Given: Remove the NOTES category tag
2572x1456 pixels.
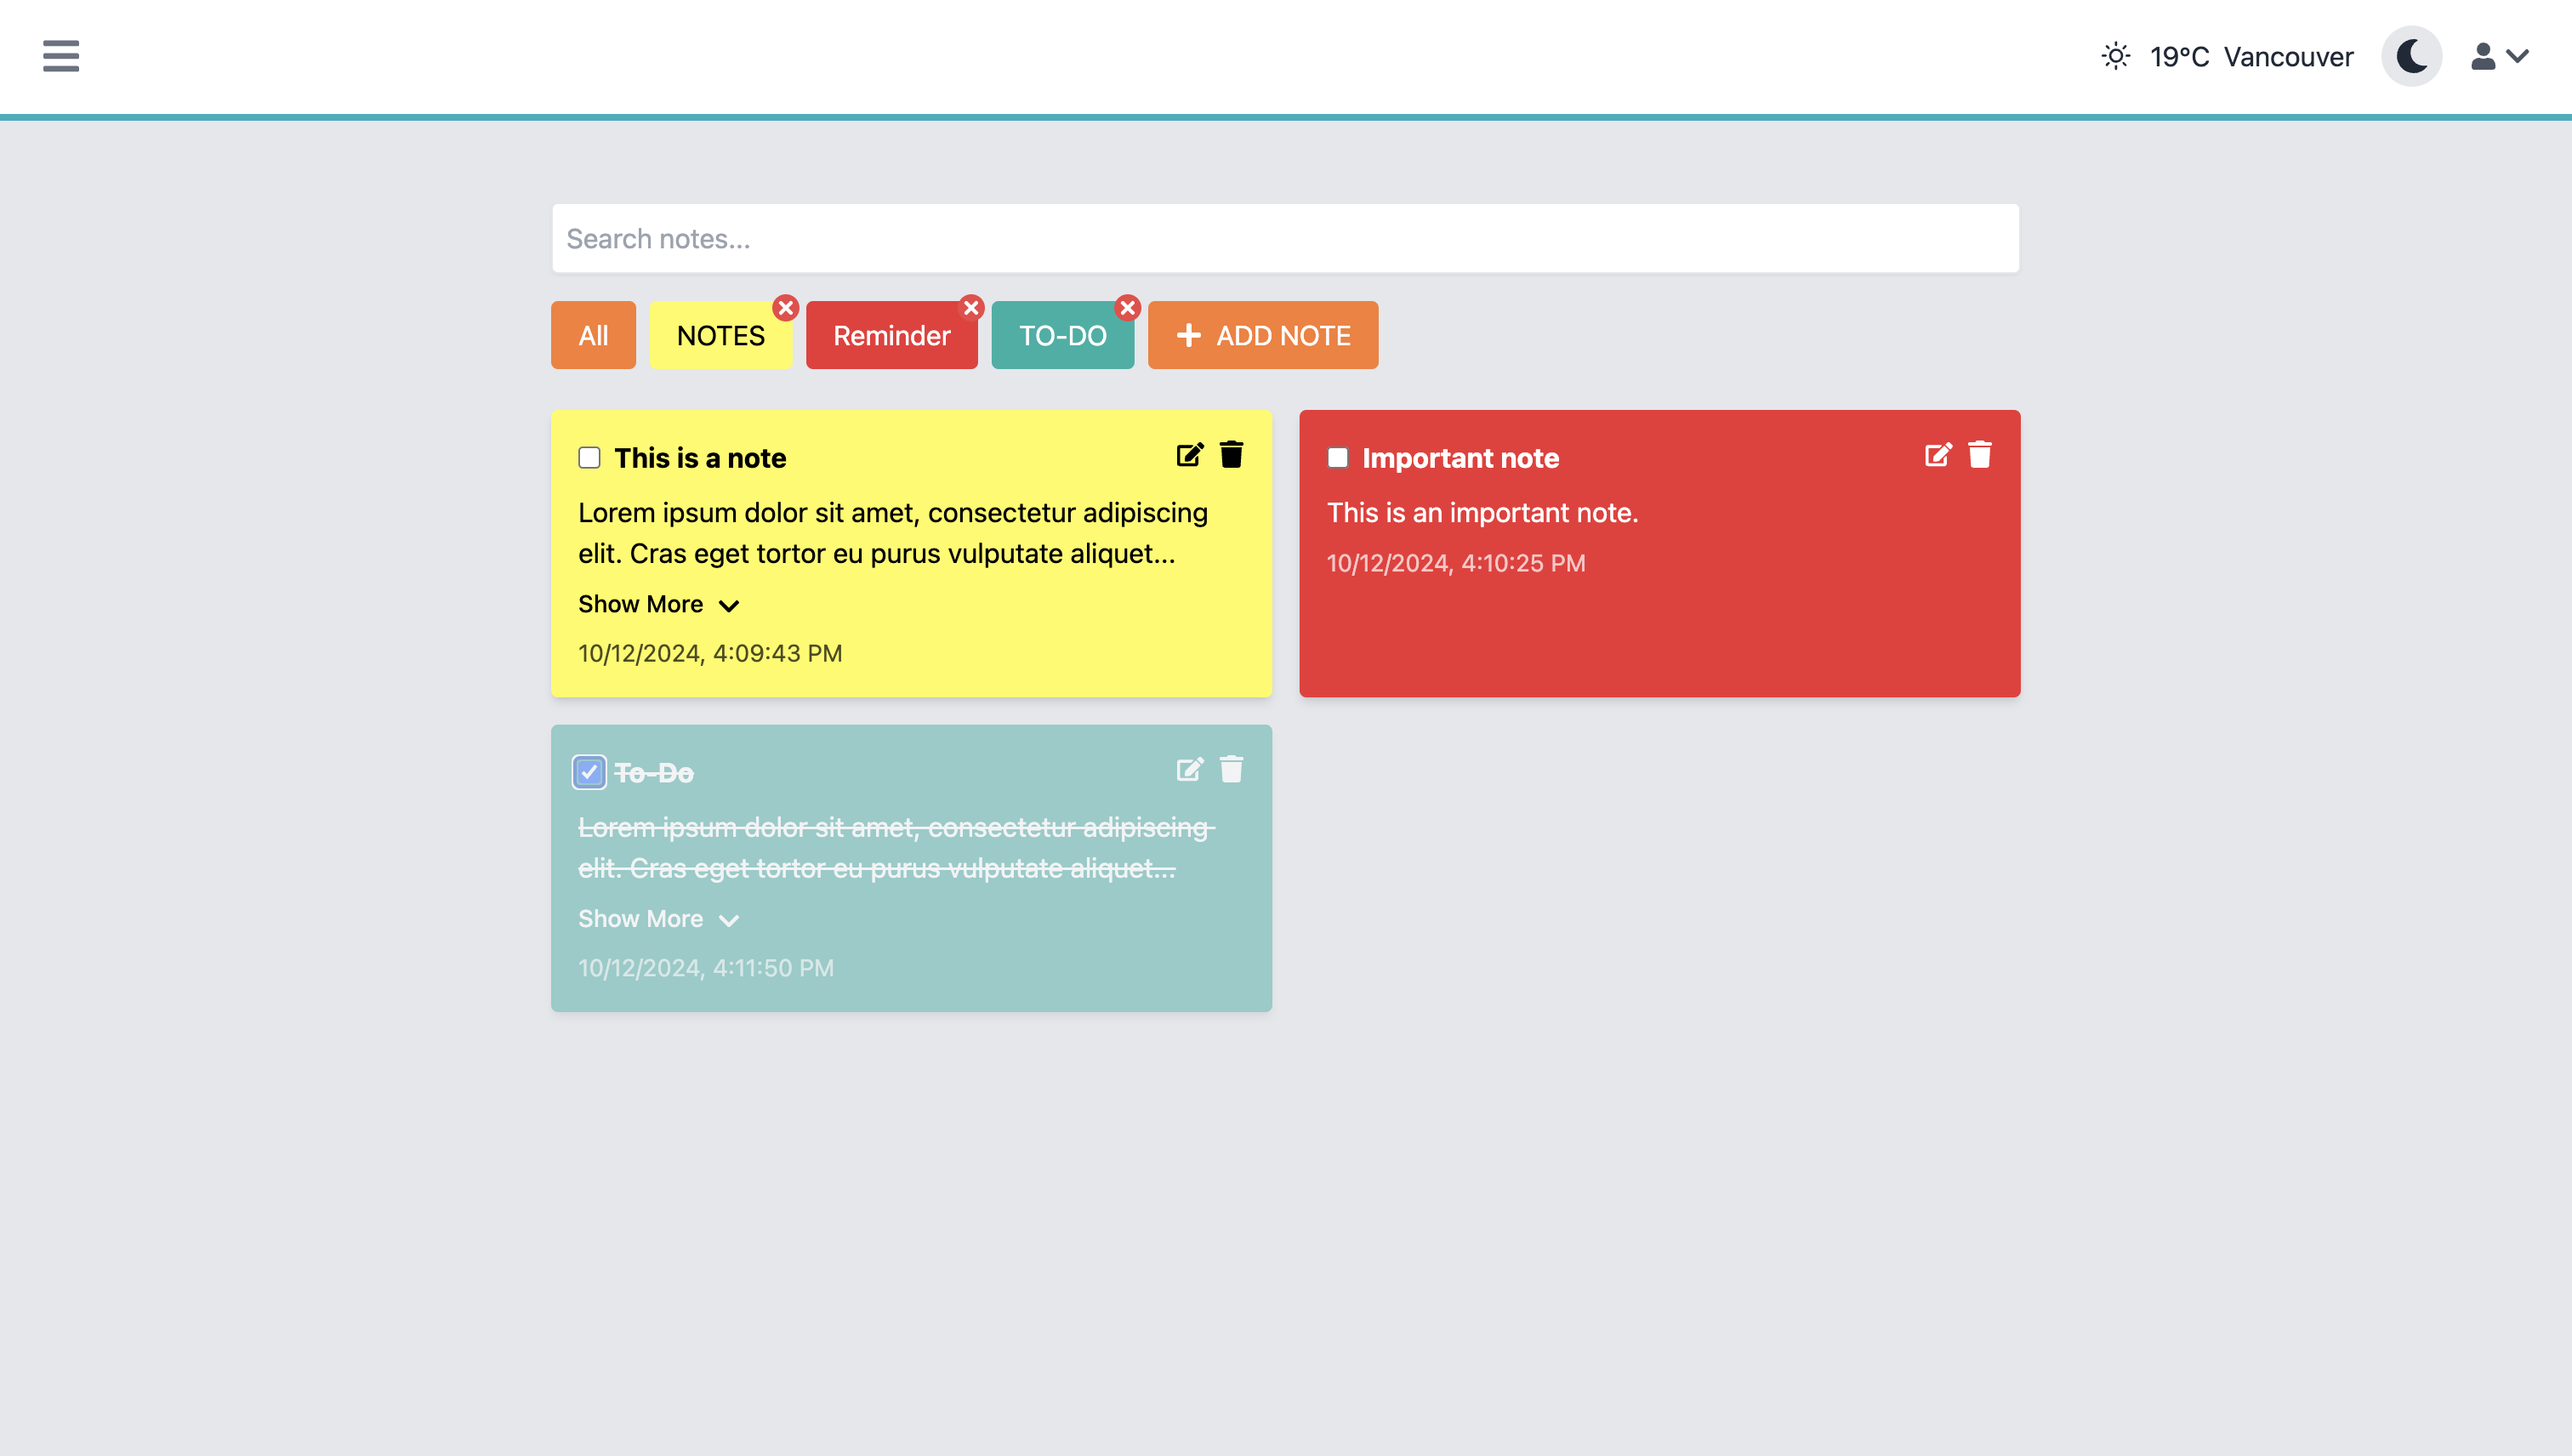Looking at the screenshot, I should (786, 308).
